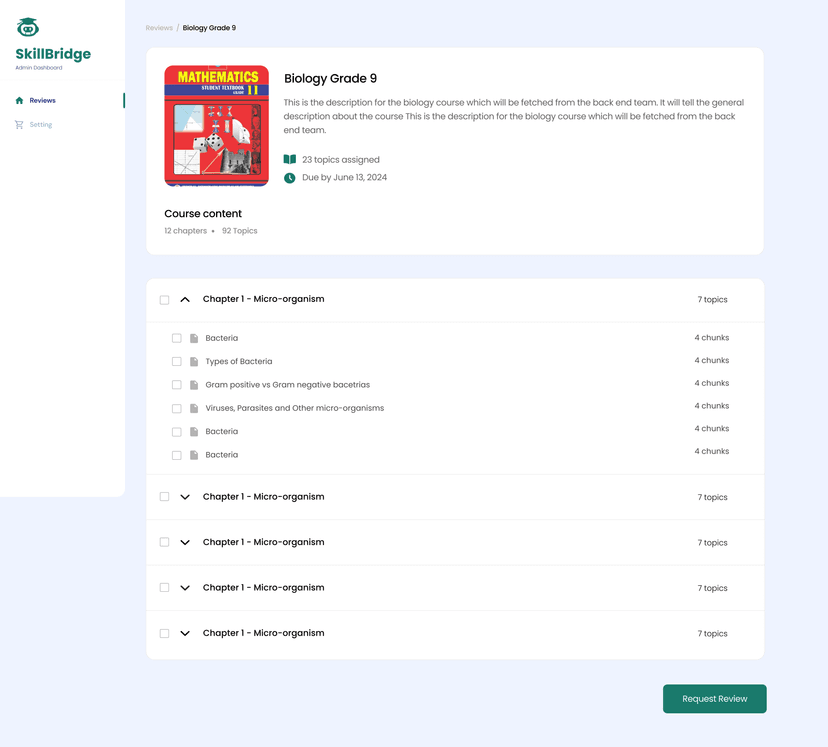The width and height of the screenshot is (828, 747).
Task: Click the document icon for Types of Bacteria
Action: [x=194, y=362]
